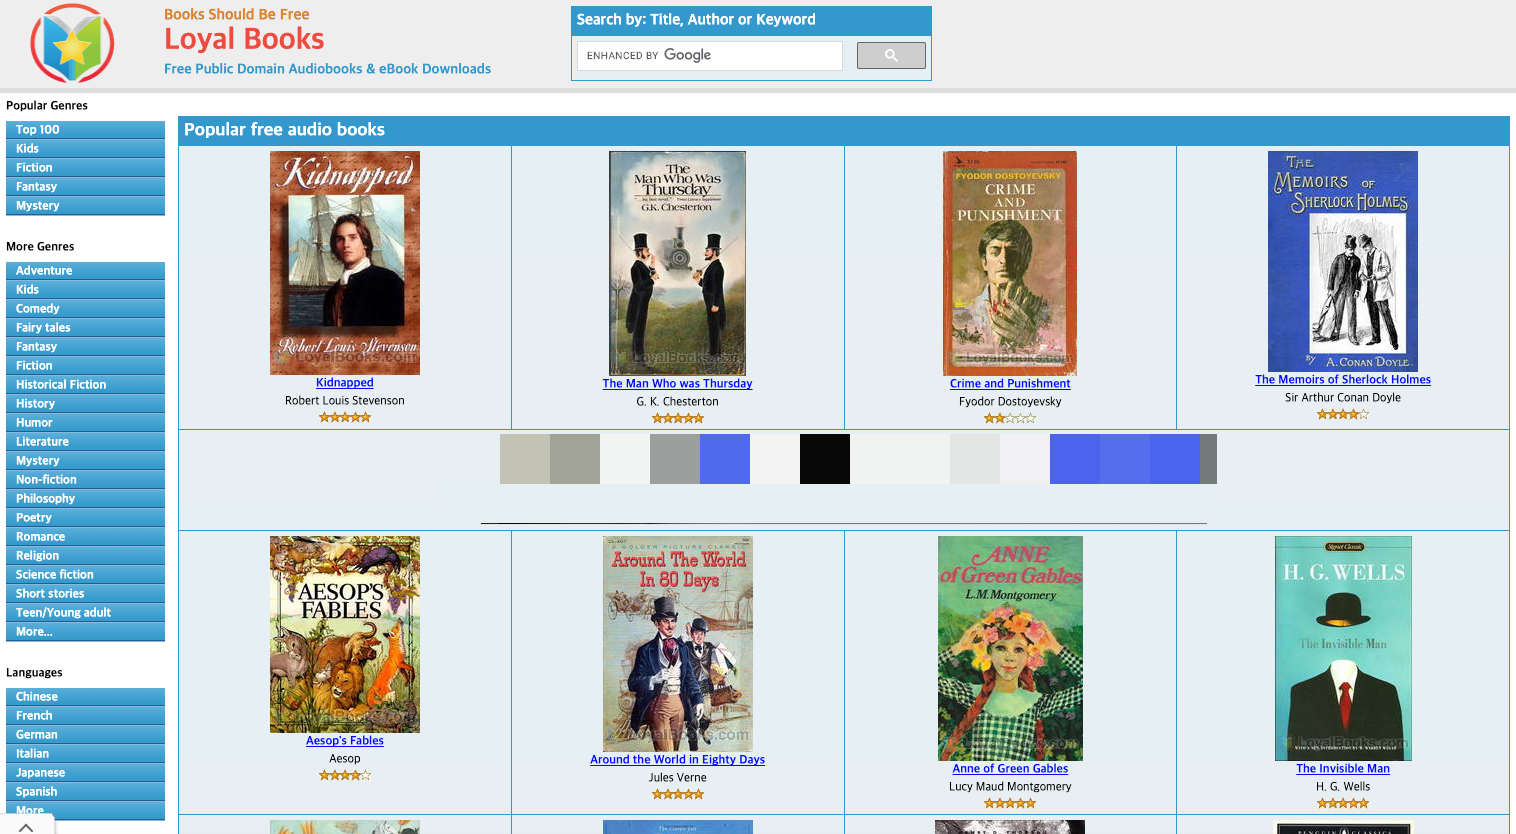Expand More... genres list
Image resolution: width=1516 pixels, height=834 pixels.
click(85, 632)
